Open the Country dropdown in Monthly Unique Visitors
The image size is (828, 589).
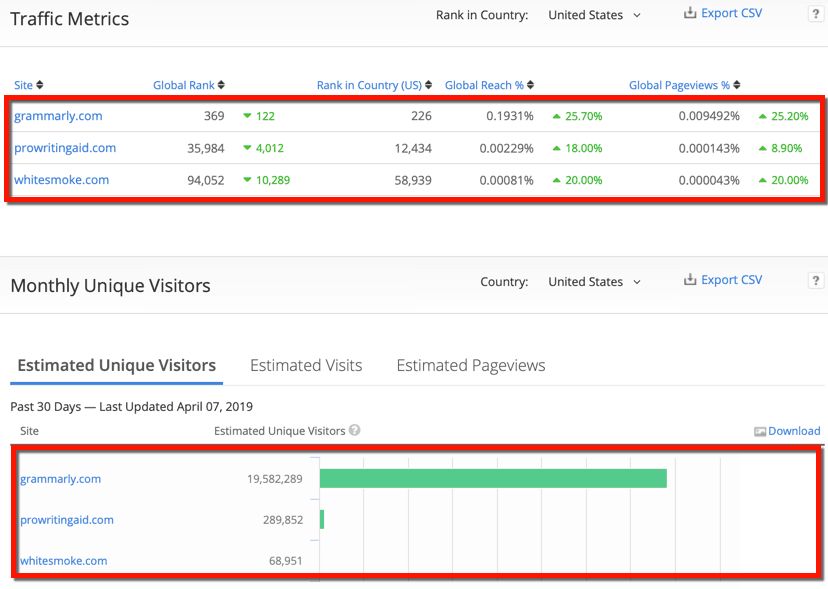point(594,282)
